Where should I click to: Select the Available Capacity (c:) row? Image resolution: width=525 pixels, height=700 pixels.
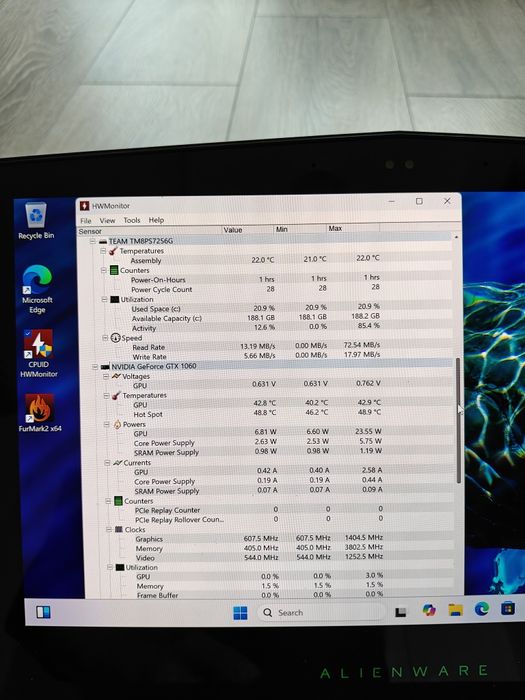[266, 318]
